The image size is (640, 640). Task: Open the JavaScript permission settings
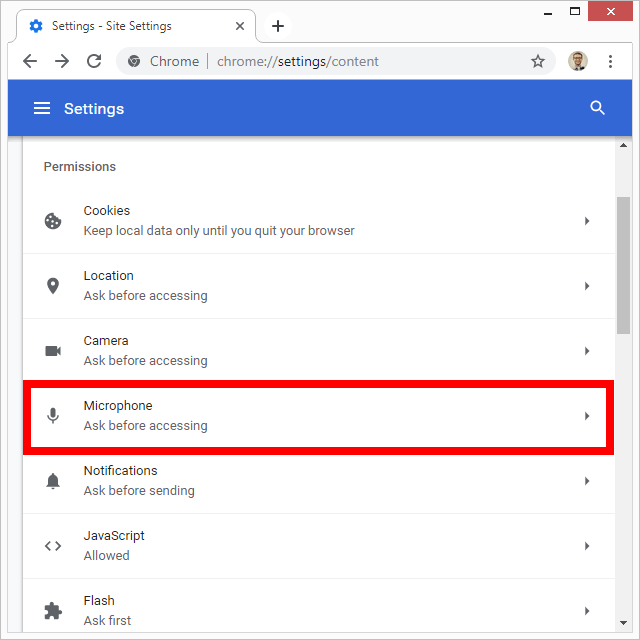pyautogui.click(x=319, y=546)
